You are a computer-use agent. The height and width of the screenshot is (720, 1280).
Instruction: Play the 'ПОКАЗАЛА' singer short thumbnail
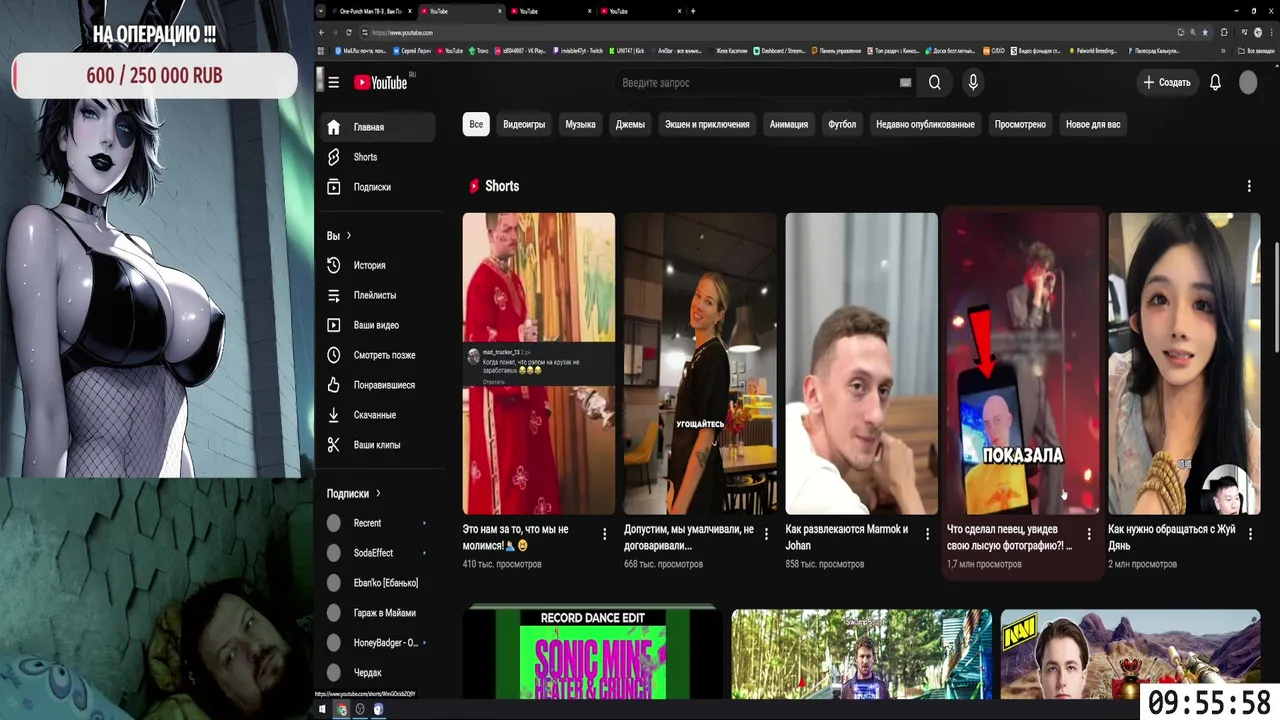(x=1023, y=363)
